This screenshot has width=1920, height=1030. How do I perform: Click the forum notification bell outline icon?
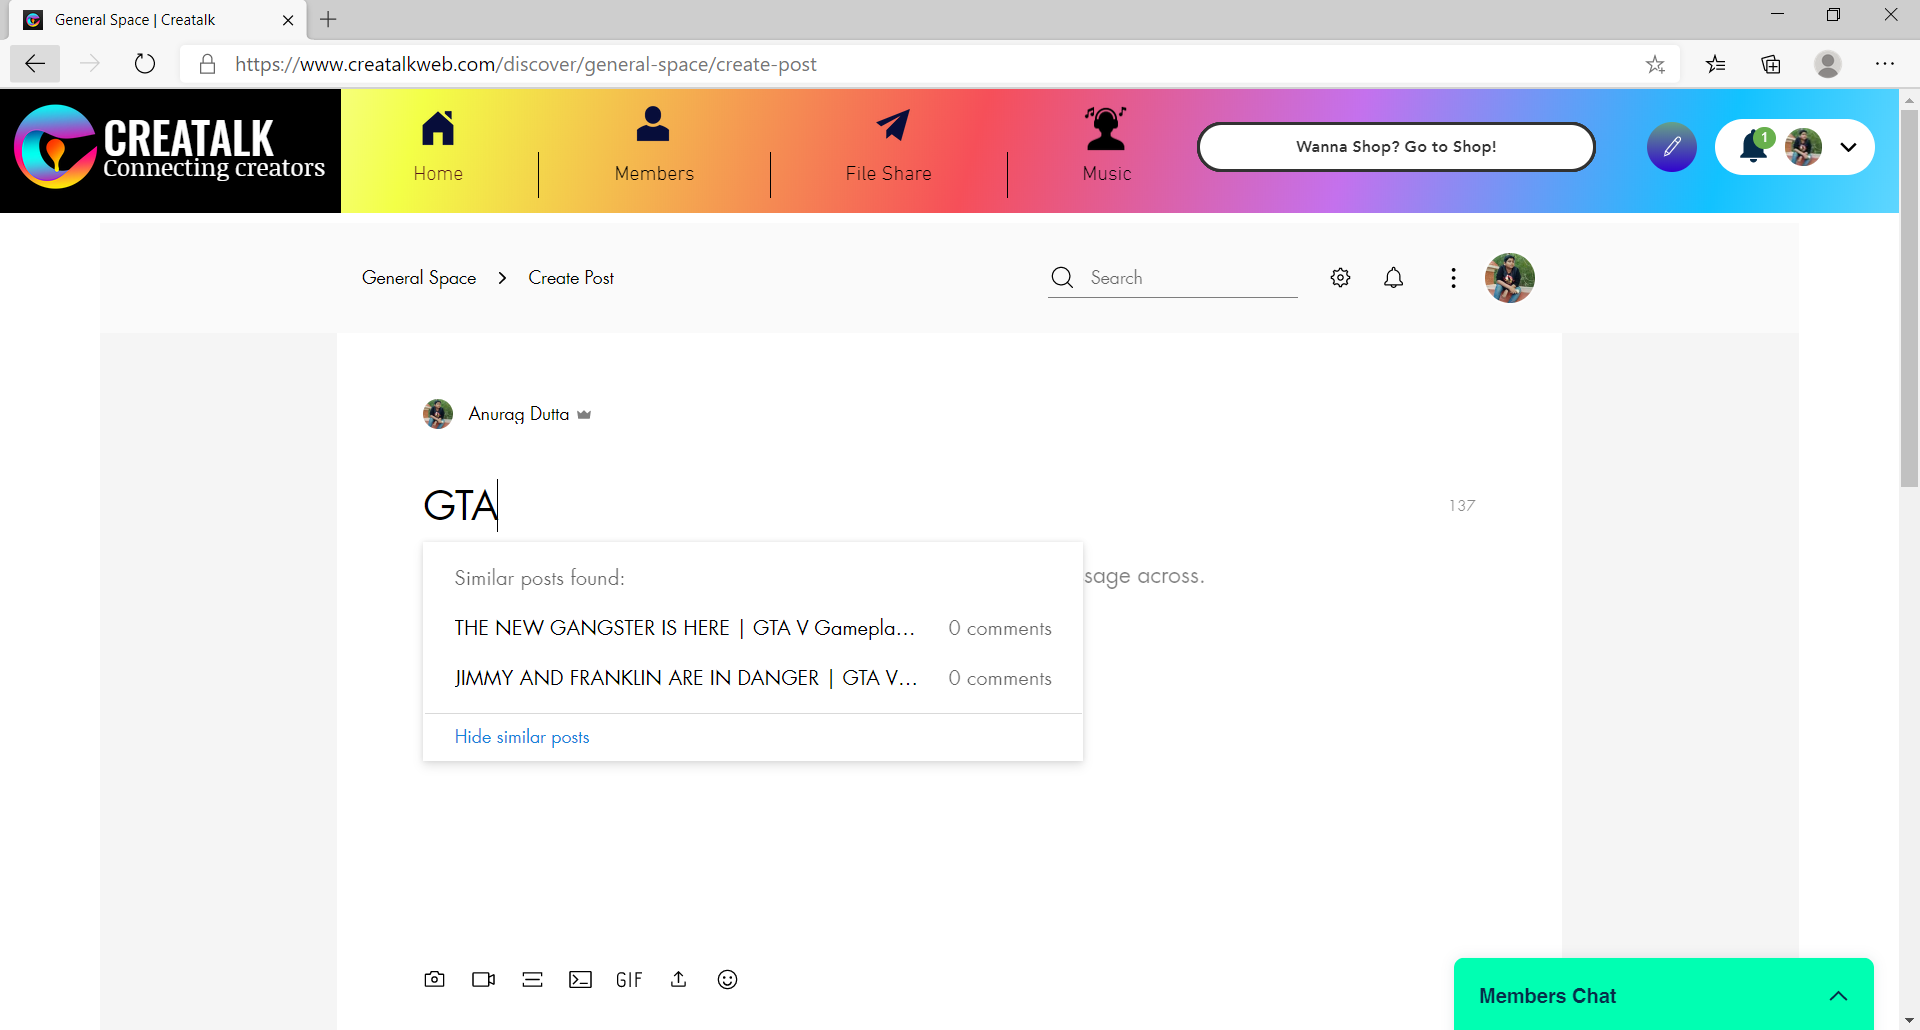click(1394, 278)
